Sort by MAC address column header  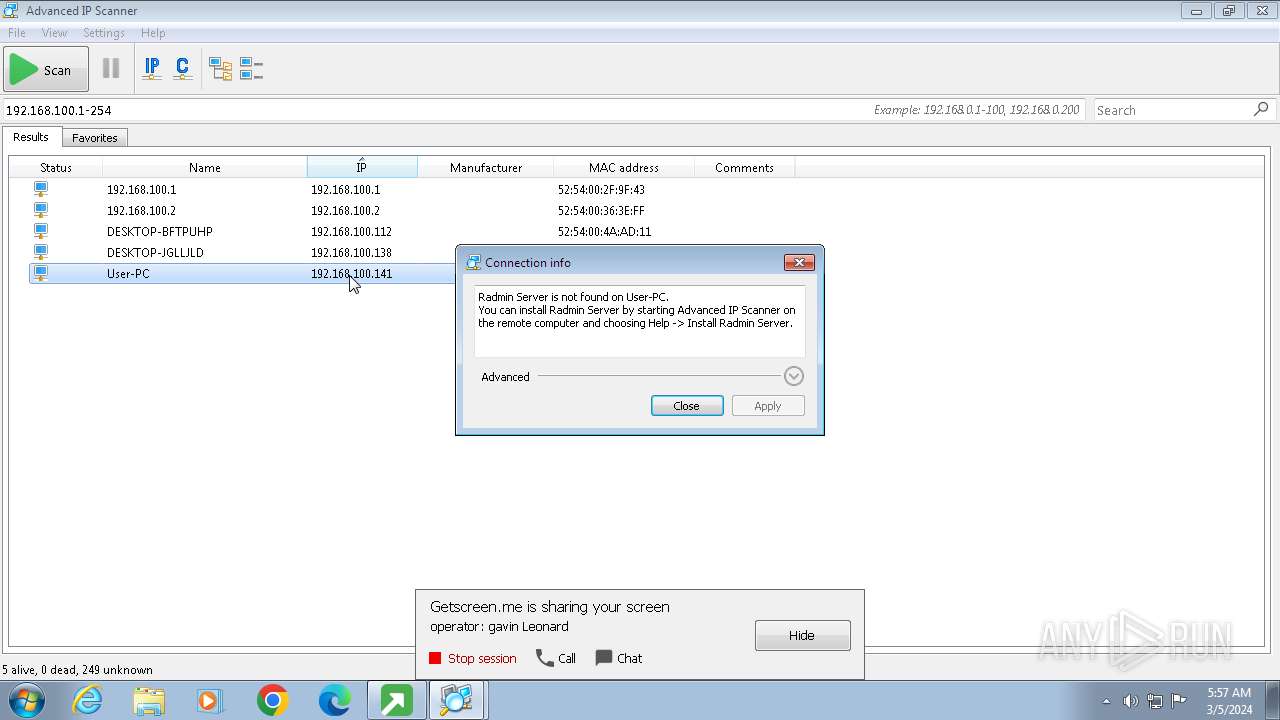click(x=624, y=167)
